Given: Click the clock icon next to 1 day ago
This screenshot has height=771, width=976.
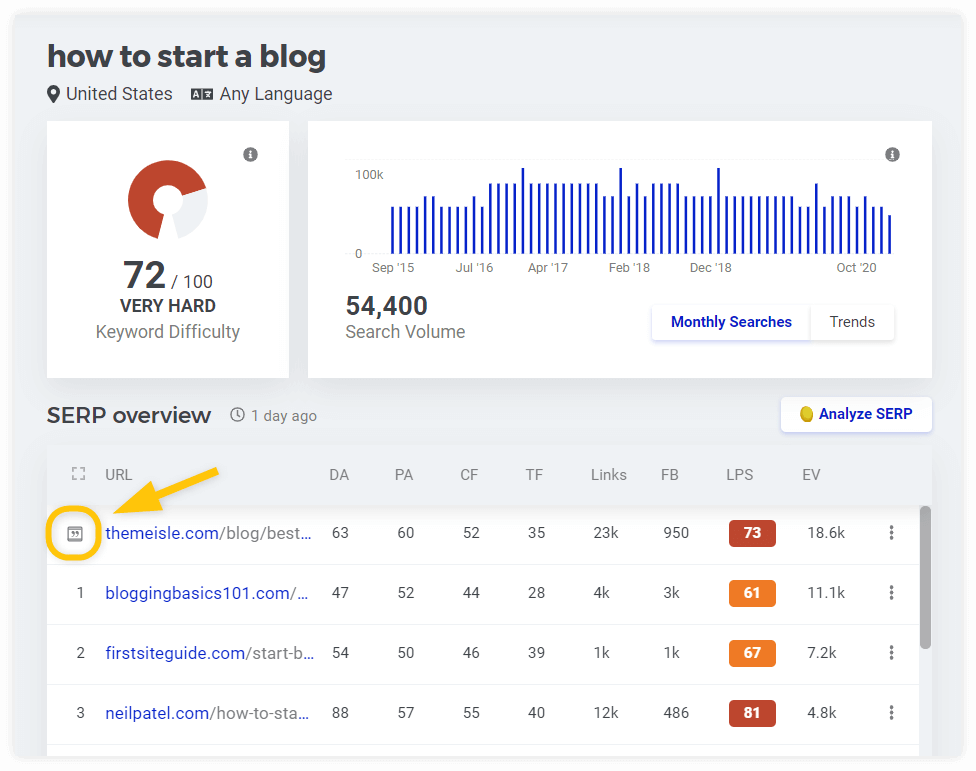Looking at the screenshot, I should pyautogui.click(x=237, y=415).
